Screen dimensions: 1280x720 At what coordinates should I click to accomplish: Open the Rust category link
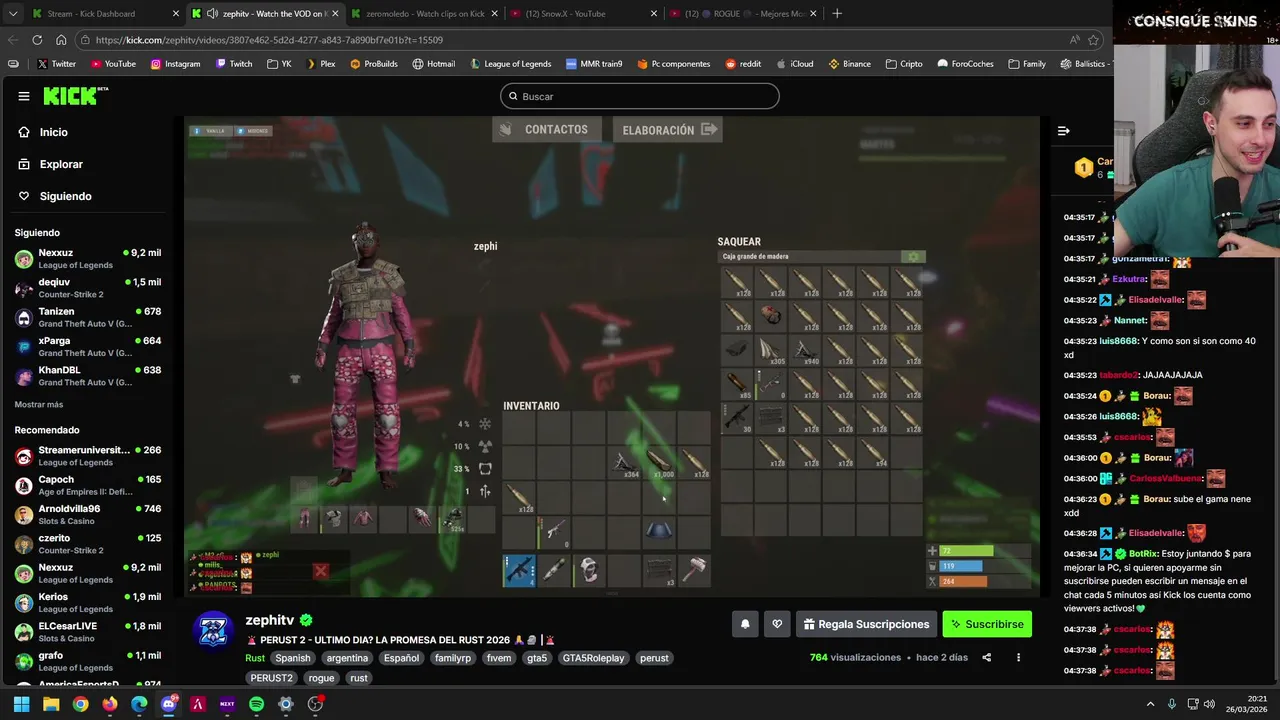(x=255, y=658)
